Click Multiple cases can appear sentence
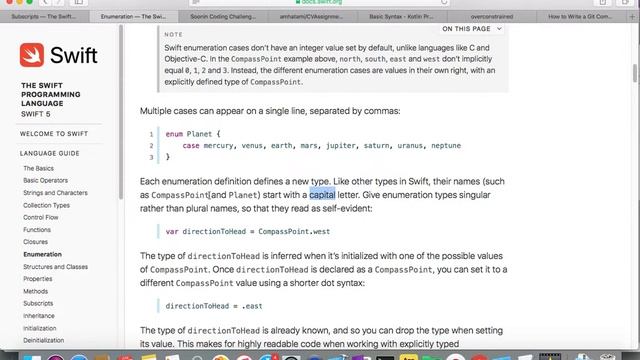This screenshot has height=360, width=640. pos(270,111)
